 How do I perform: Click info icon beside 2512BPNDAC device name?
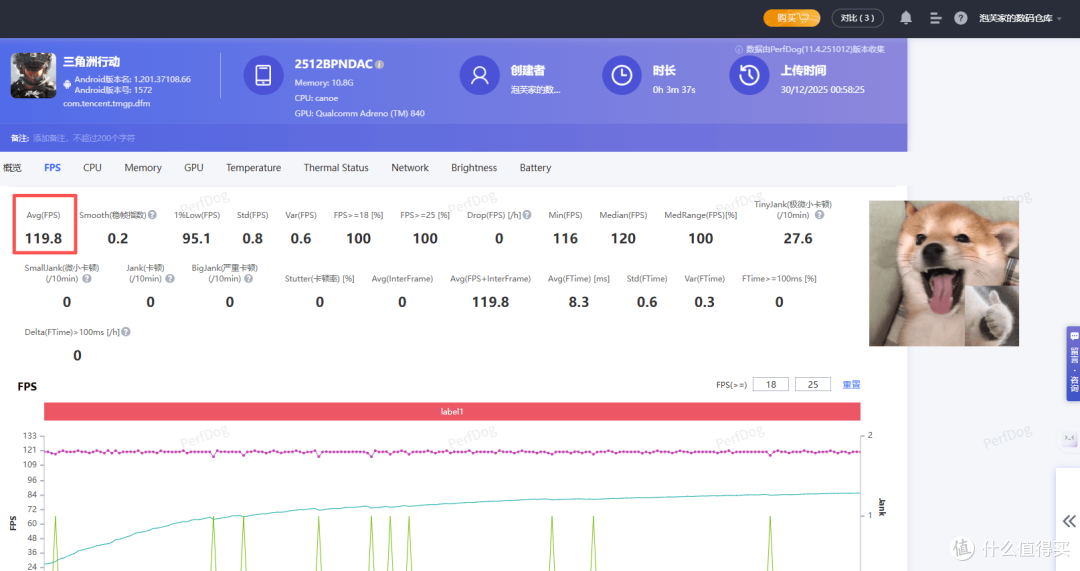(380, 64)
